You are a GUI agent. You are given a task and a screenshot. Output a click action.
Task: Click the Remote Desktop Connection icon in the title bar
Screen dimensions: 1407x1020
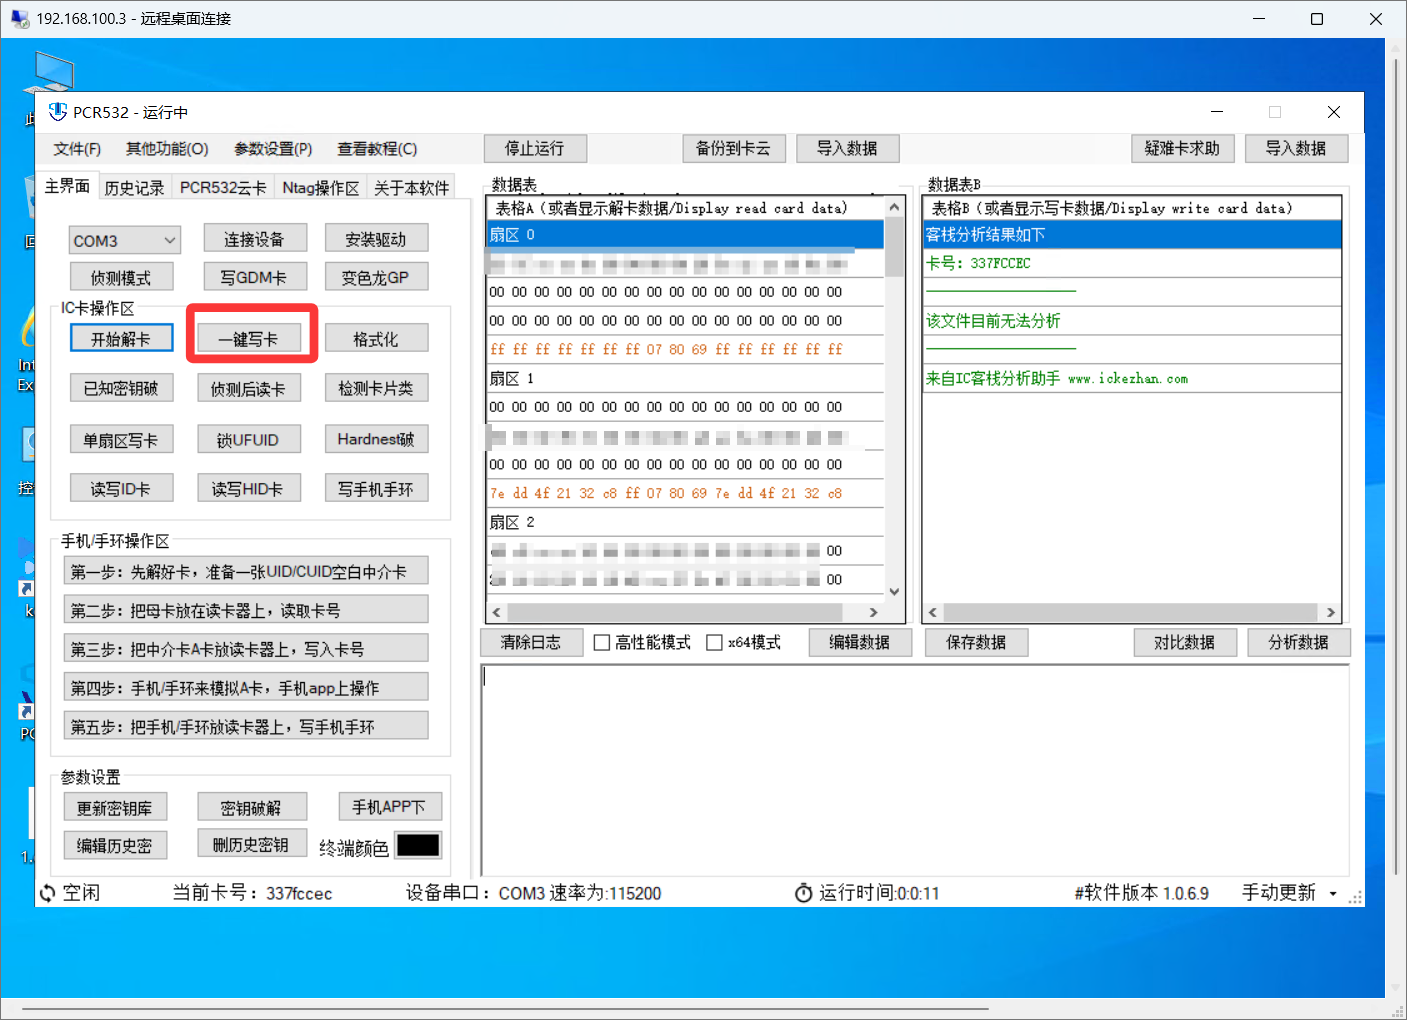coord(20,19)
